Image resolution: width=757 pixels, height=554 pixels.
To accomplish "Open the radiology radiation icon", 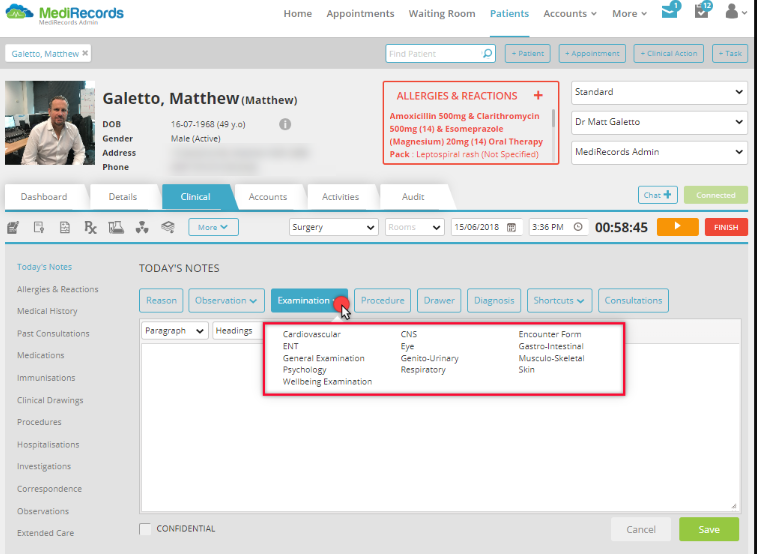I will pyautogui.click(x=142, y=227).
